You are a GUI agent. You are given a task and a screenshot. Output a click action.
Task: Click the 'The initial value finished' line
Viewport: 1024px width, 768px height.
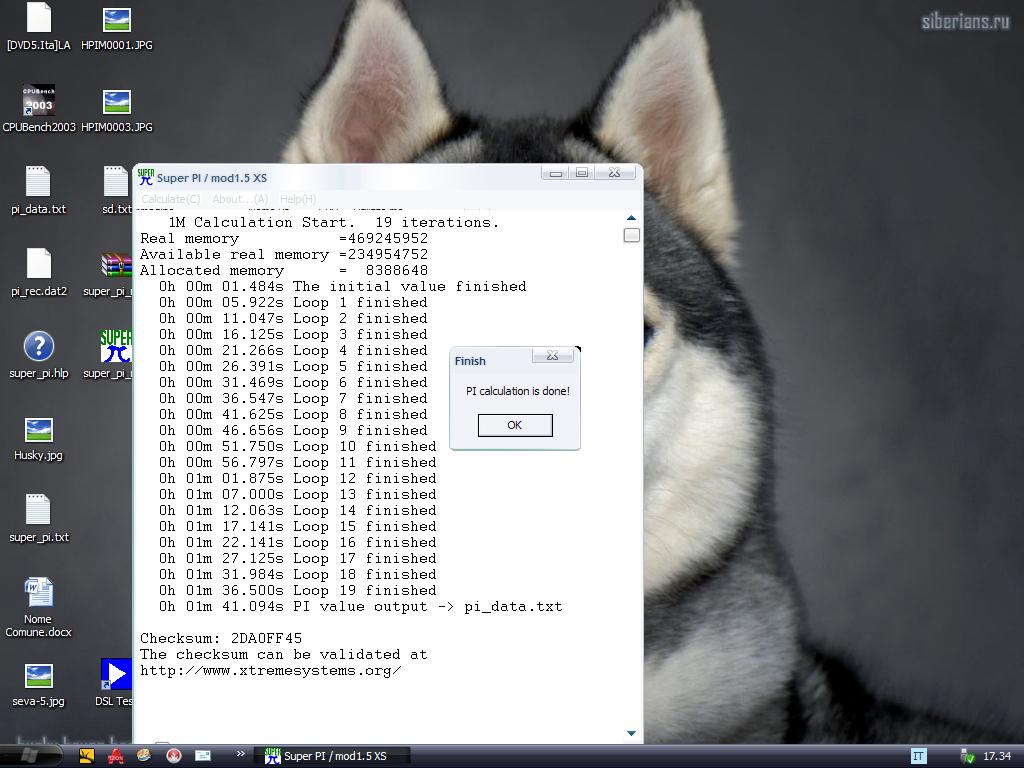coord(343,287)
